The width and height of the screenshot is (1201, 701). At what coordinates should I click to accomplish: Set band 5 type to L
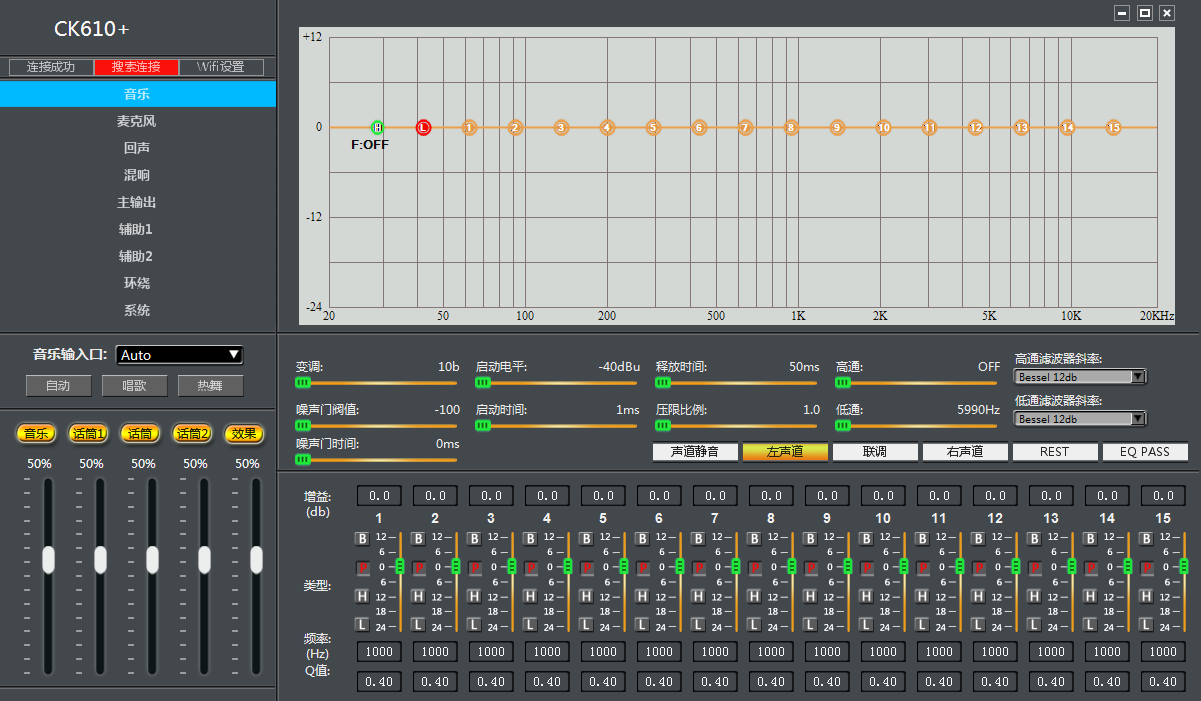[x=587, y=624]
